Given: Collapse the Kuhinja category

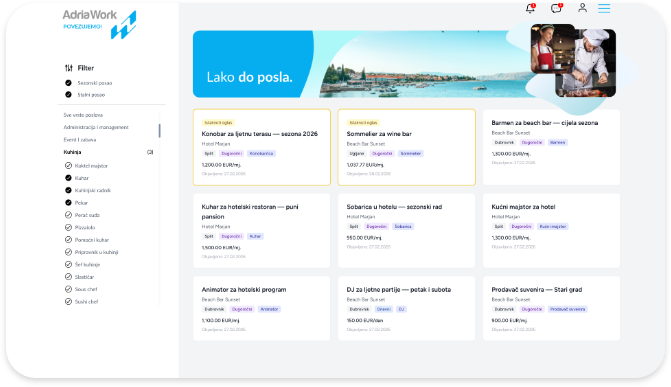Looking at the screenshot, I should 72,152.
